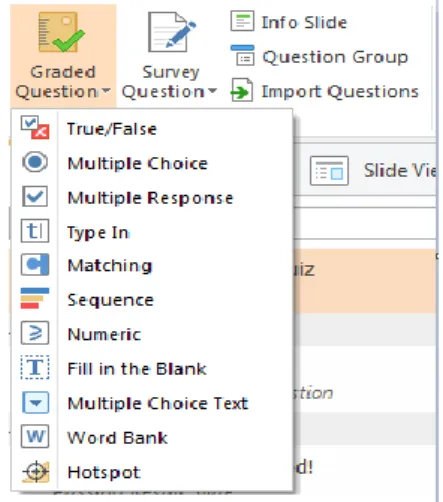Click the True/False question icon
Image resolution: width=443 pixels, height=502 pixels.
point(35,127)
